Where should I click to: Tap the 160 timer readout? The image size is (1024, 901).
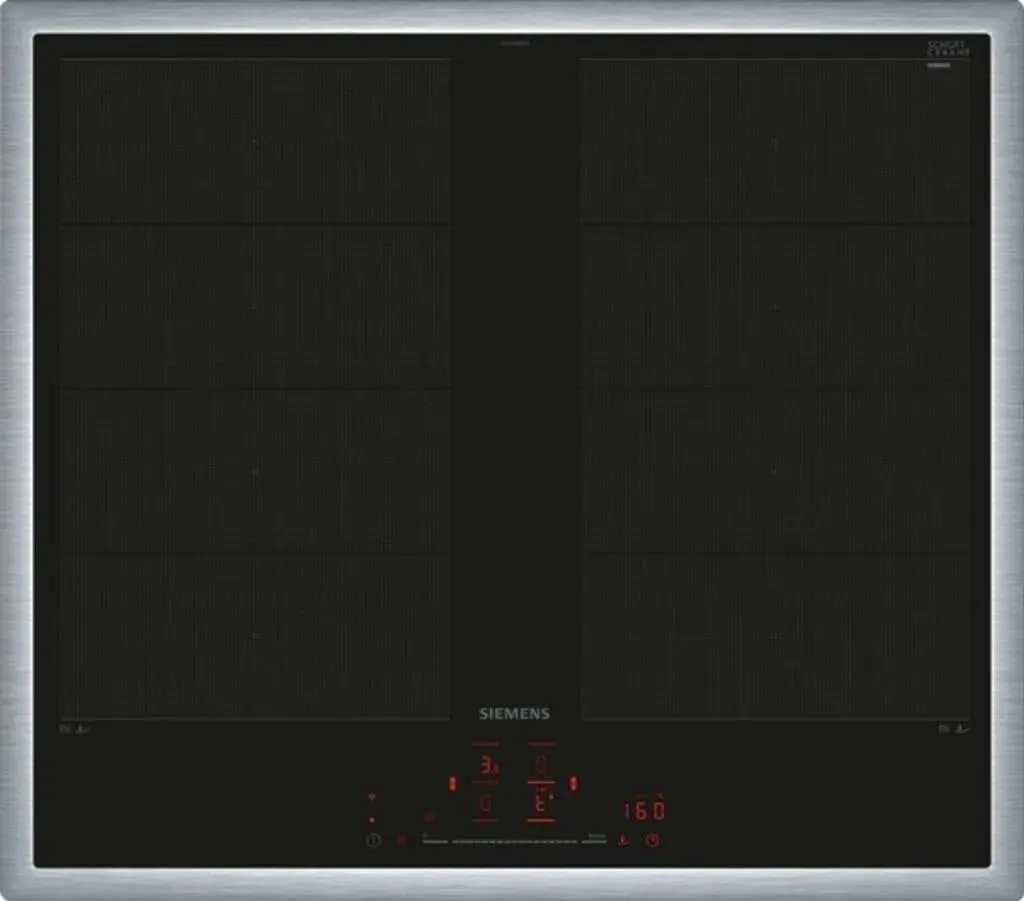coord(645,811)
